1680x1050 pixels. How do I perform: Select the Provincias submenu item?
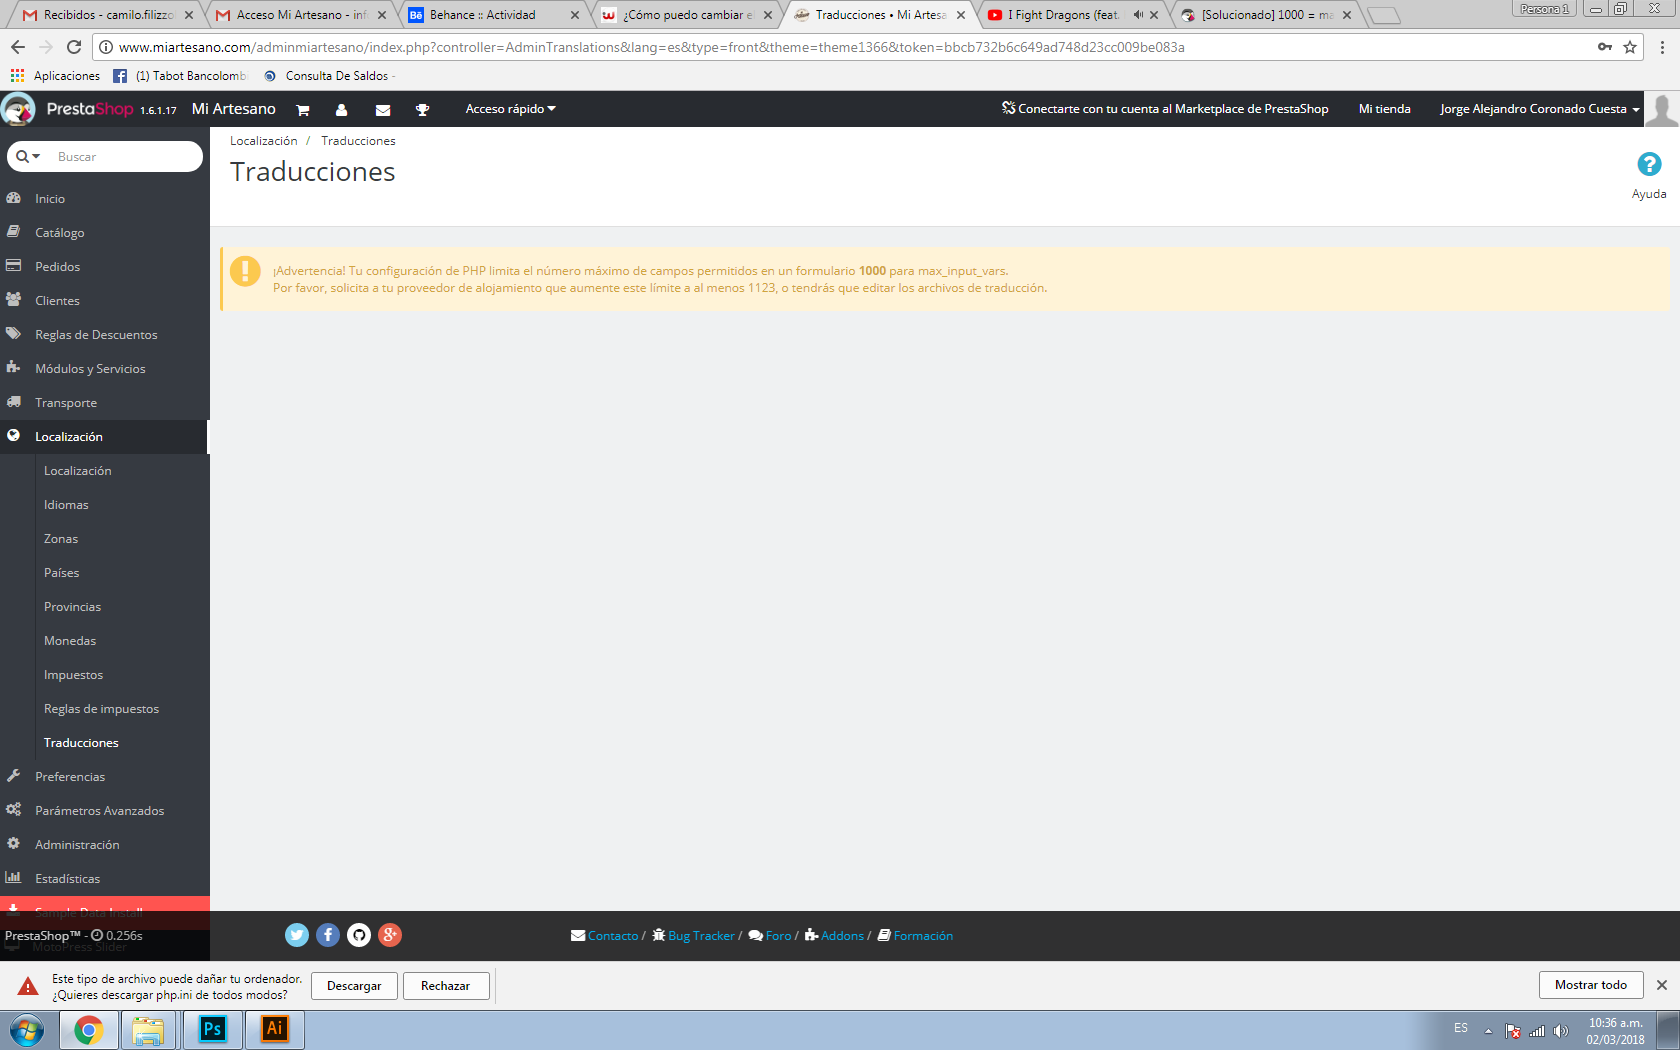pos(72,607)
